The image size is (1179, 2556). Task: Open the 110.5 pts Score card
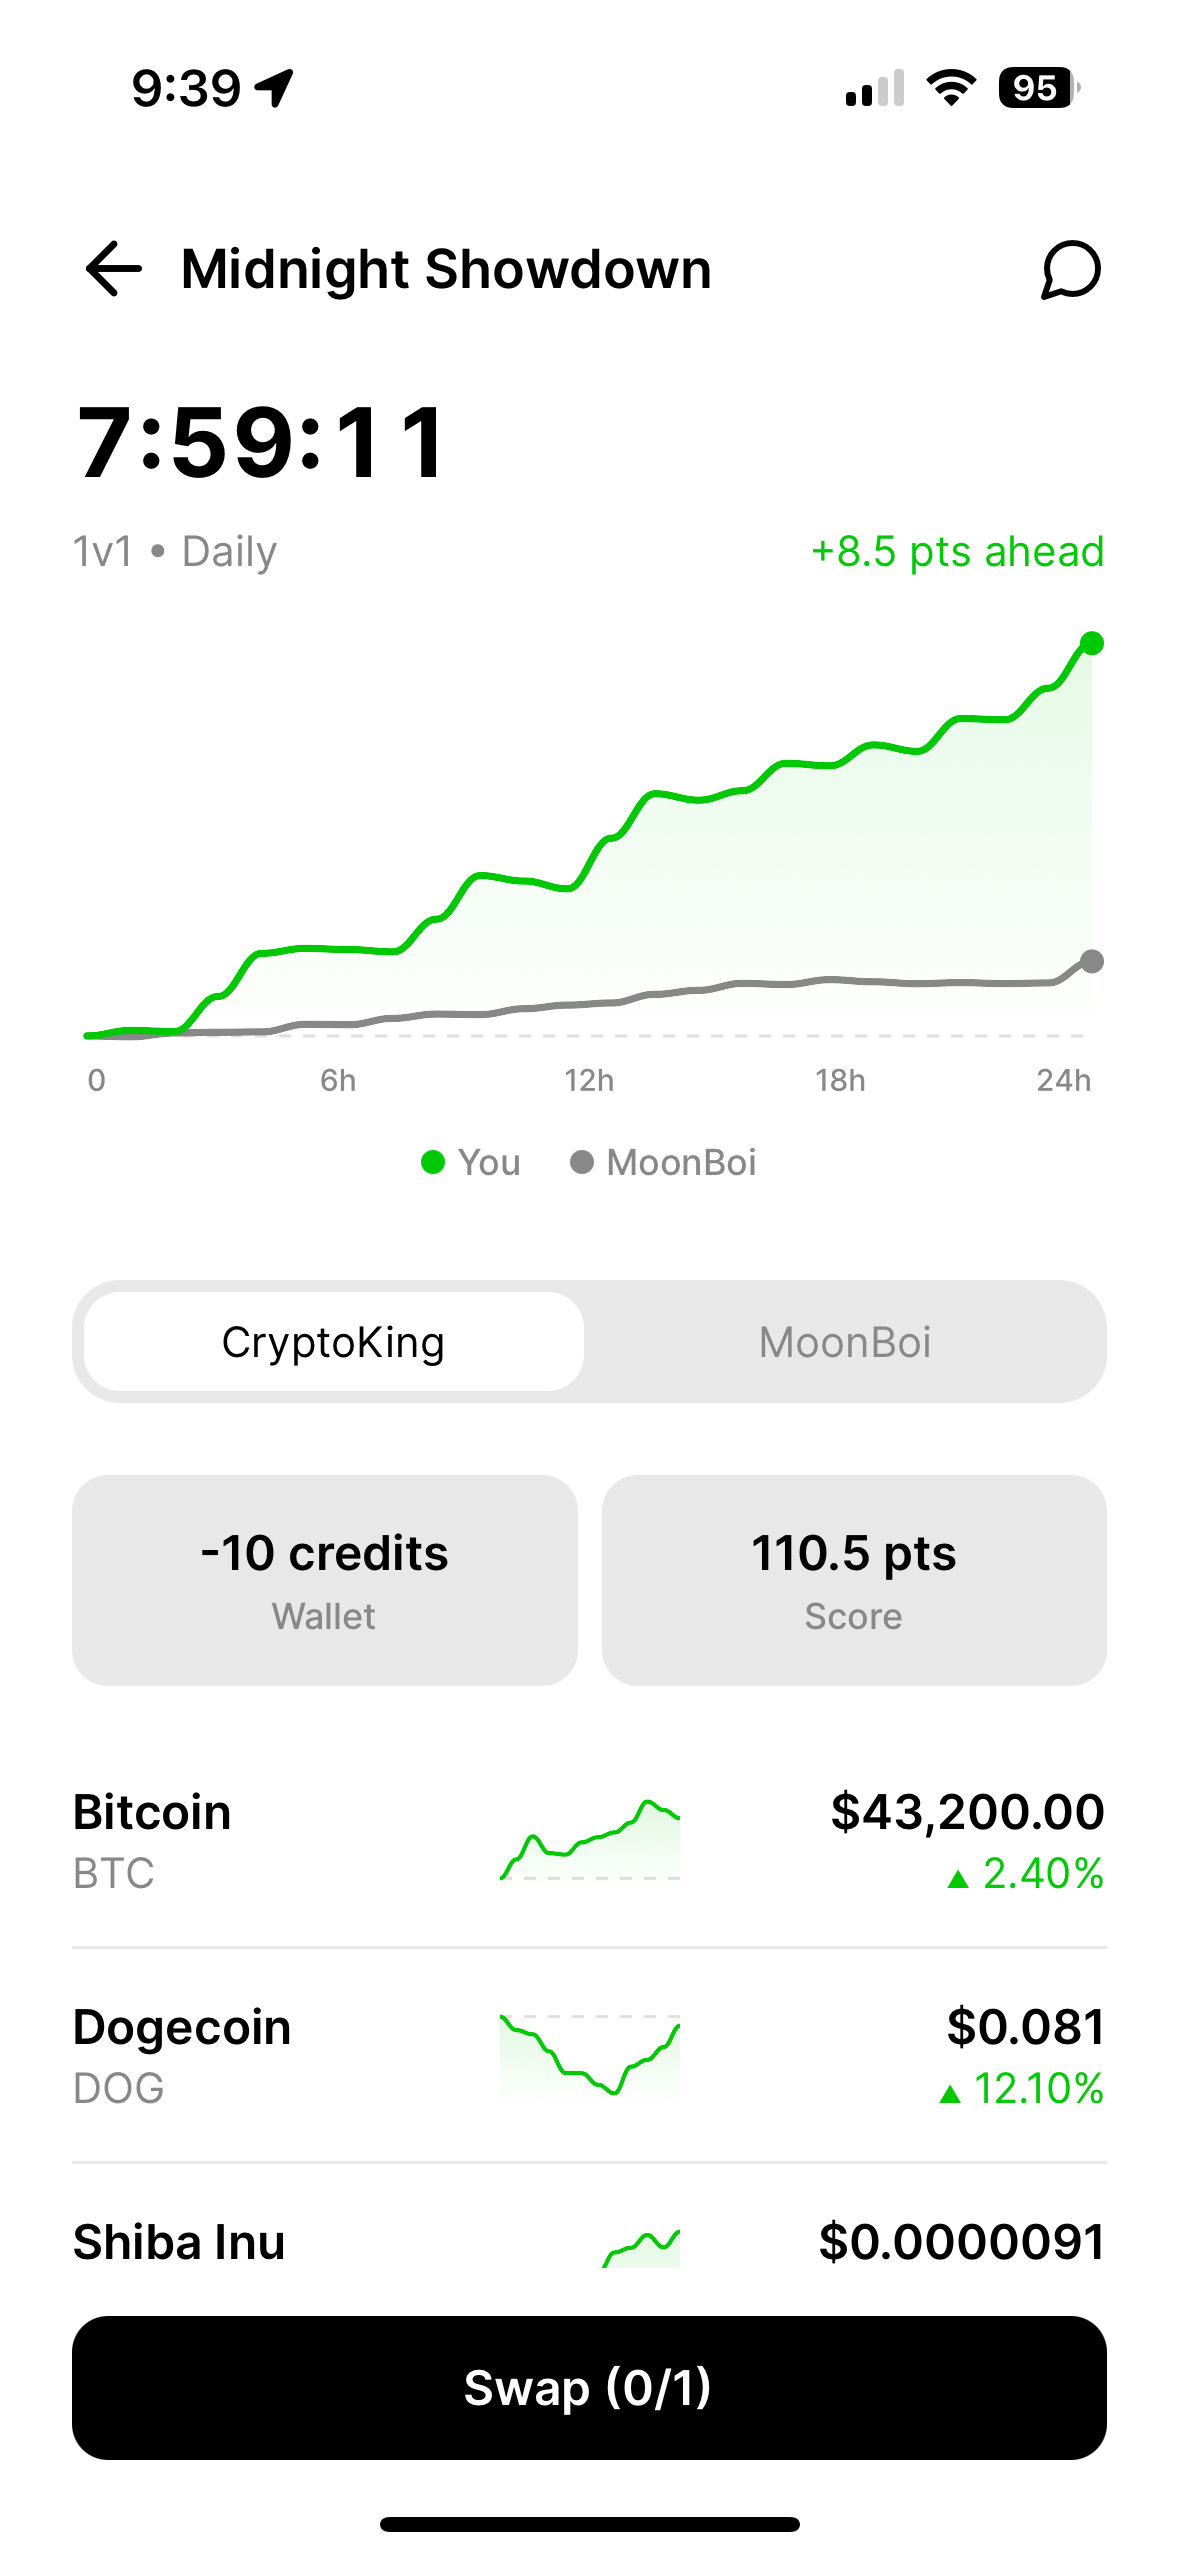click(854, 1580)
